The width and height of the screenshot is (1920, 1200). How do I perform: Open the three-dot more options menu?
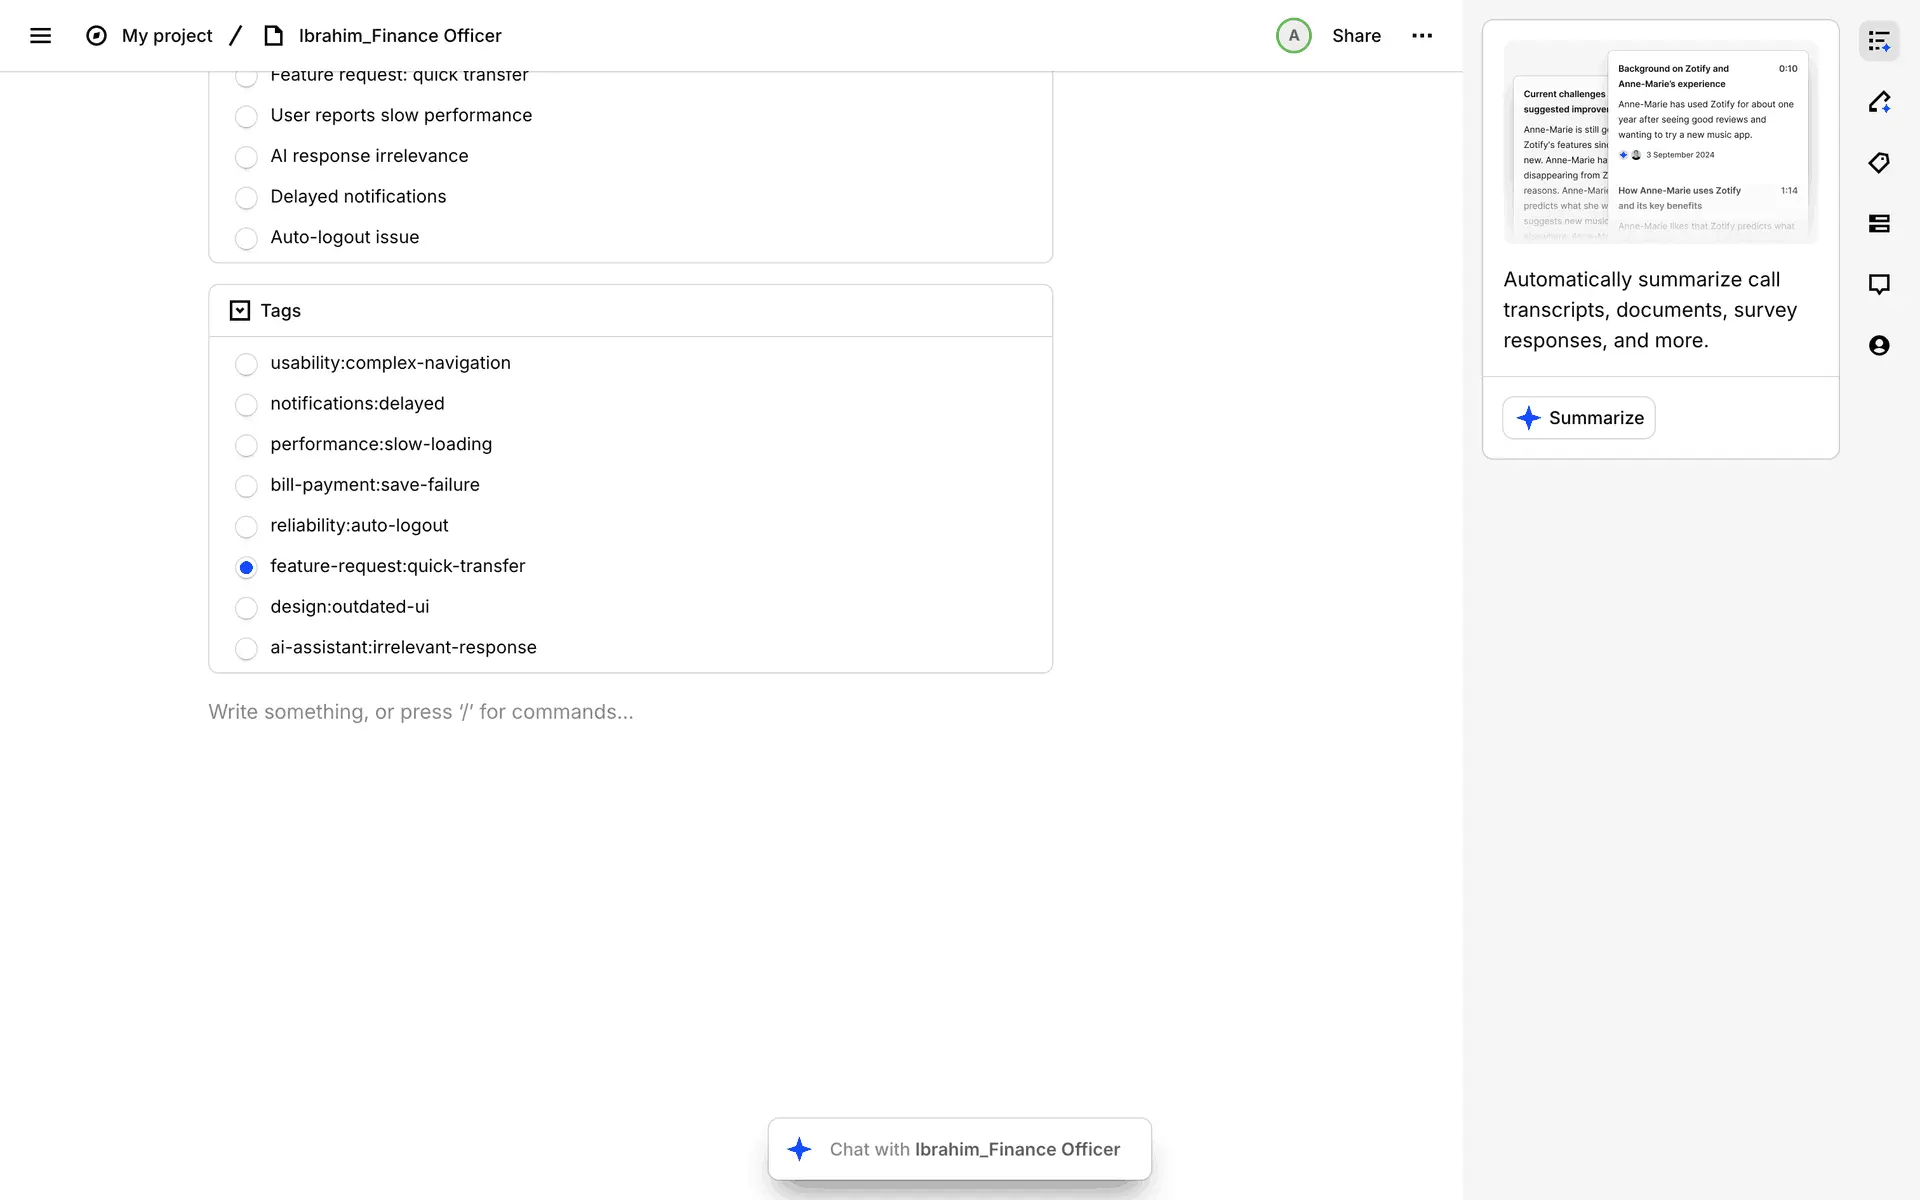(1422, 36)
